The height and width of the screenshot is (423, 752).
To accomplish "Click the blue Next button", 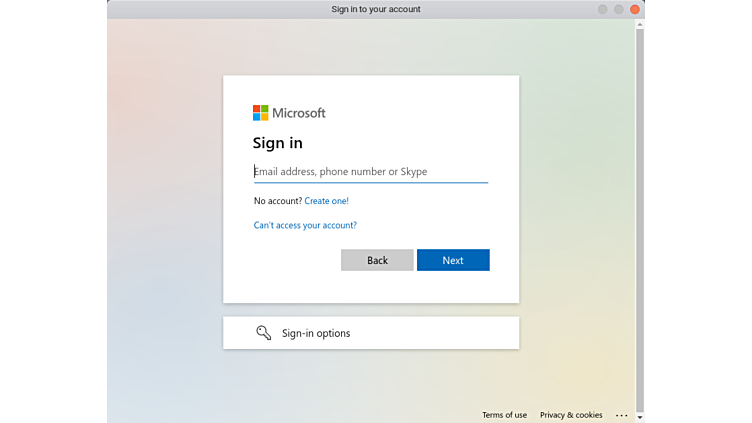I will click(x=453, y=260).
